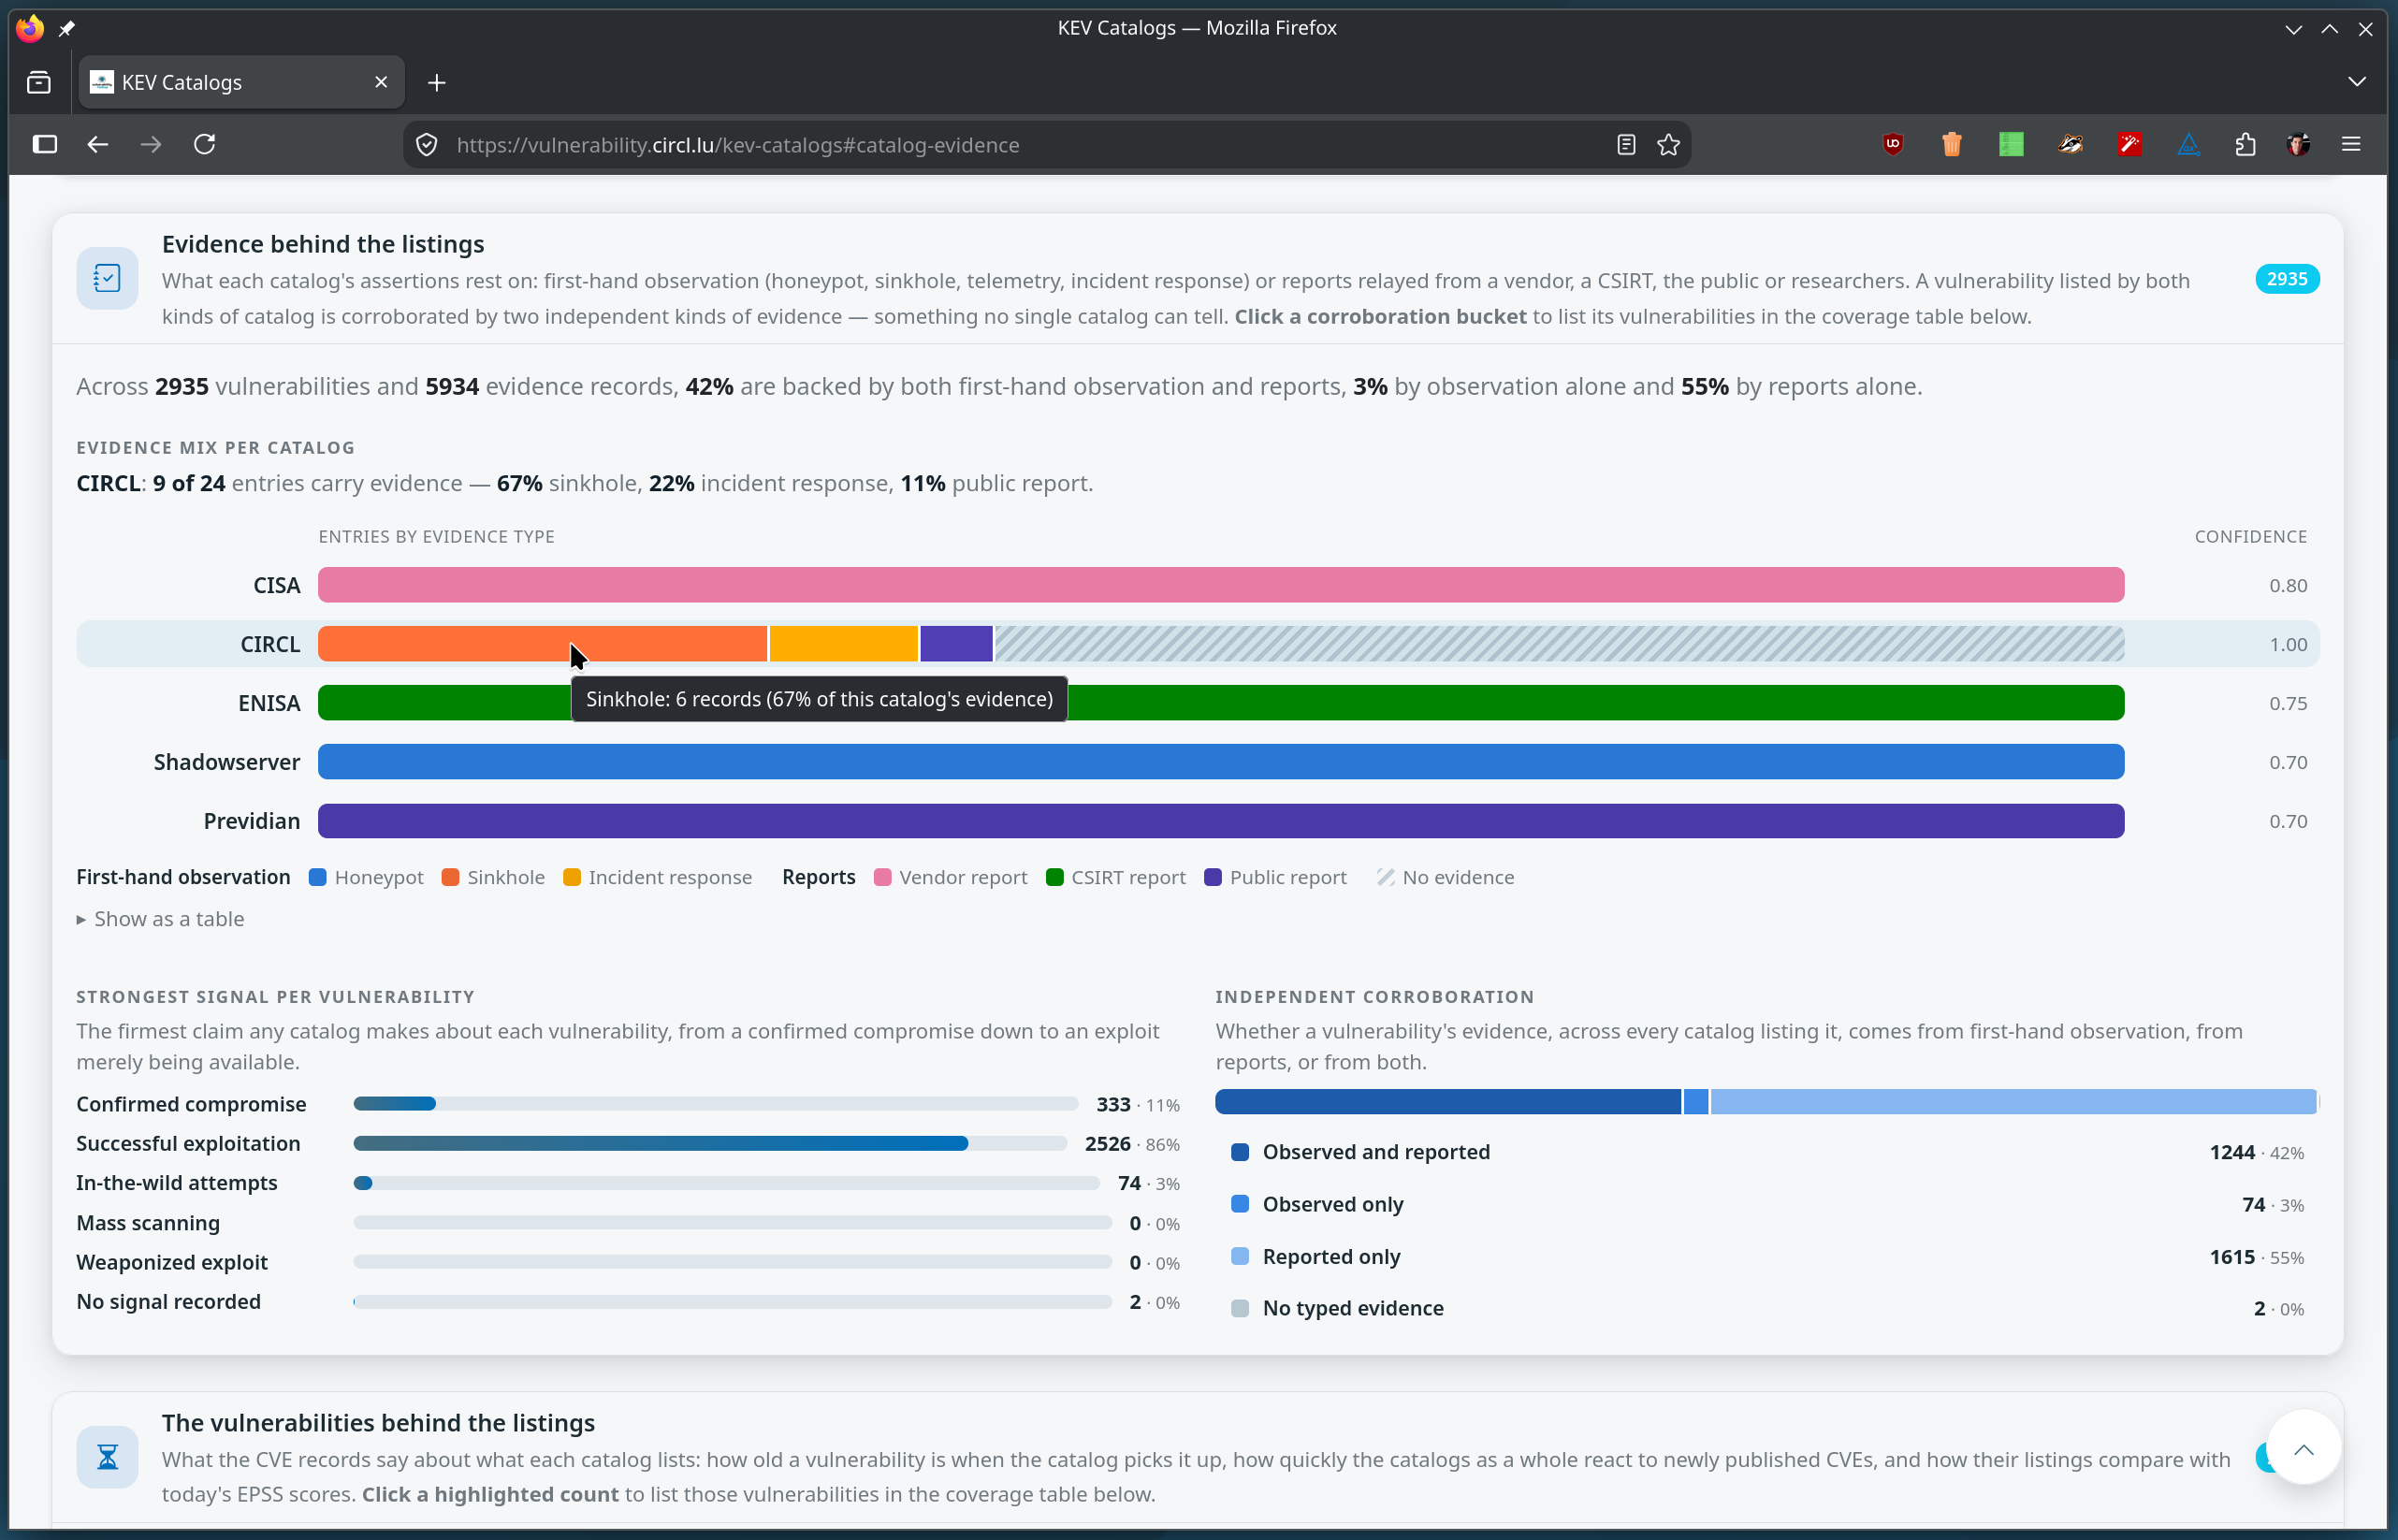Click the In-the-wild attempts progress bar

[x=726, y=1183]
